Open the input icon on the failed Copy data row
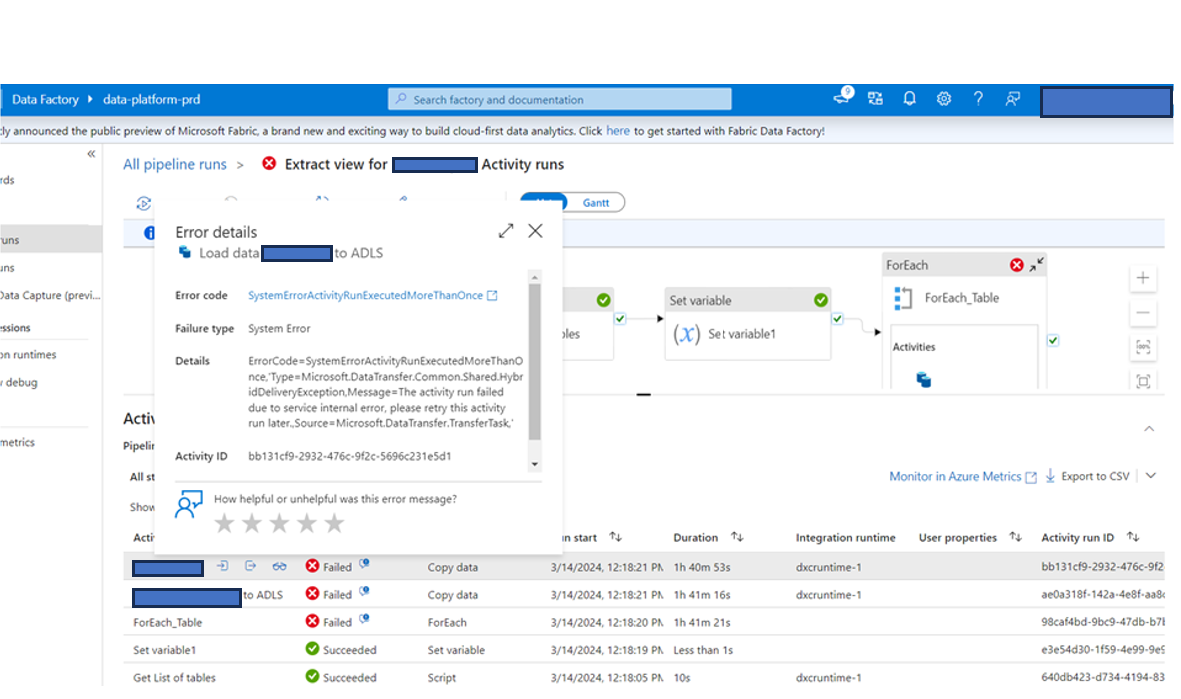 [222, 566]
